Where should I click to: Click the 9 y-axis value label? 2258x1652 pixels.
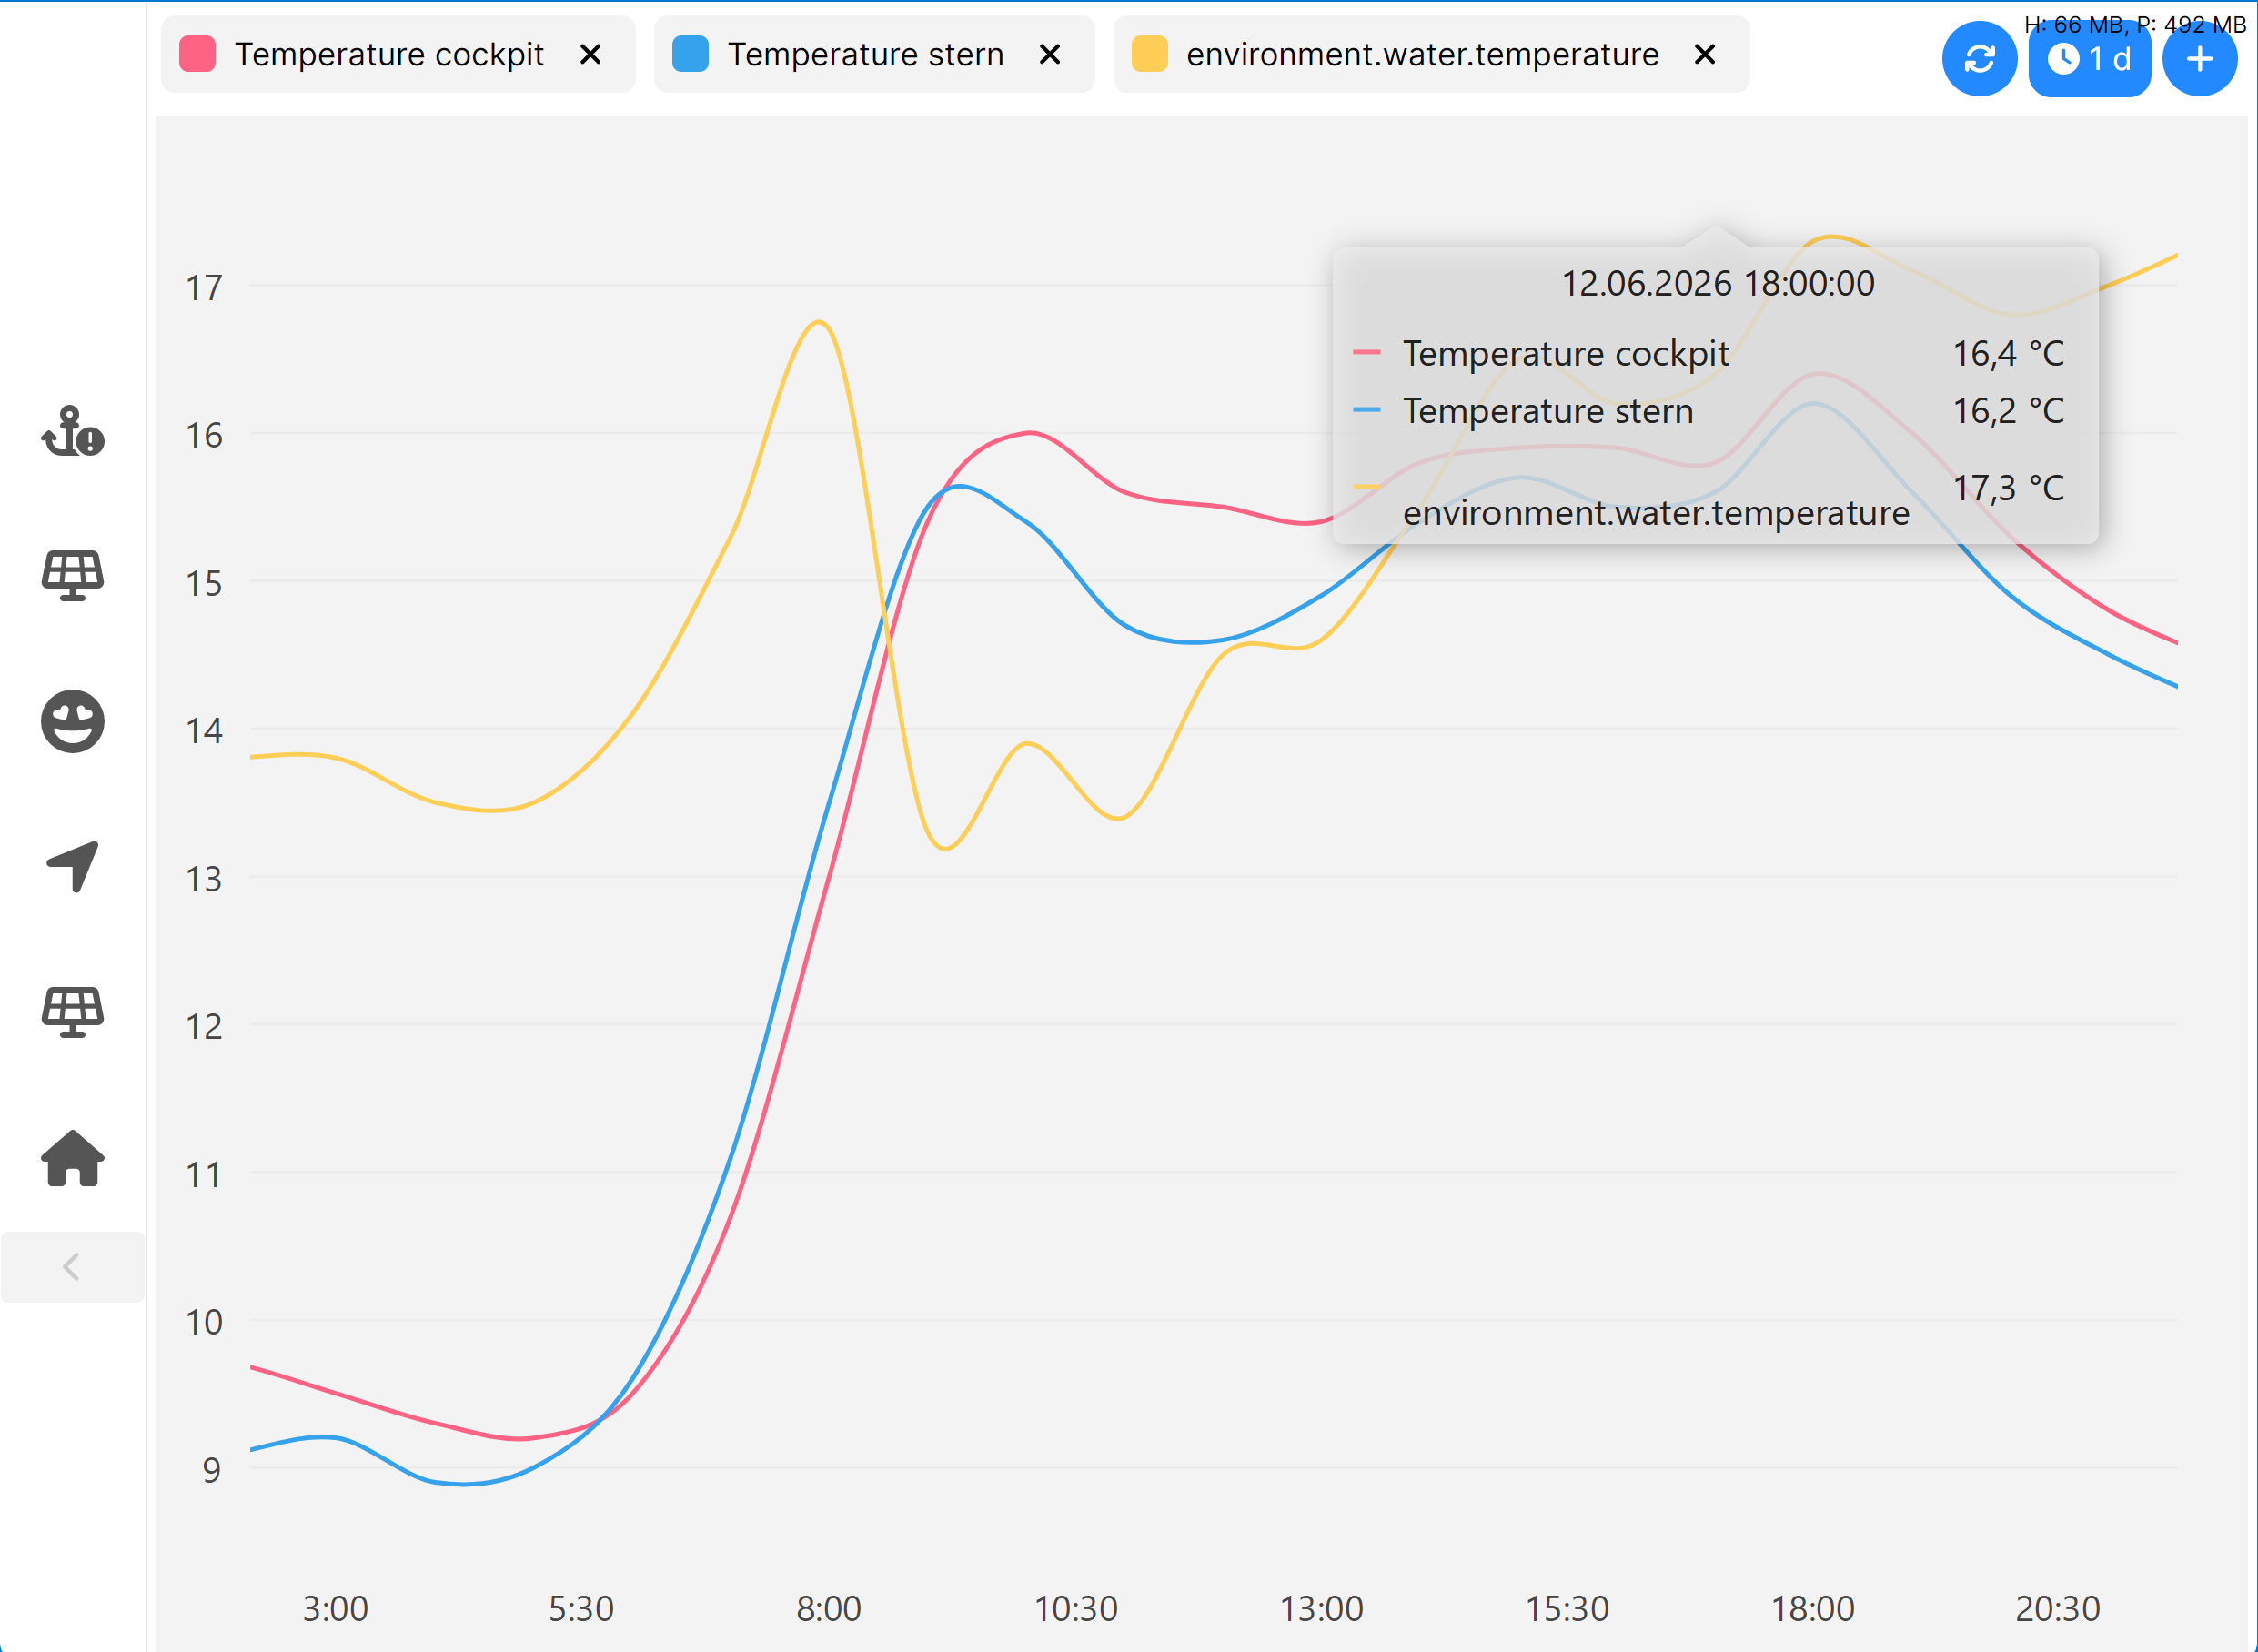[x=211, y=1470]
